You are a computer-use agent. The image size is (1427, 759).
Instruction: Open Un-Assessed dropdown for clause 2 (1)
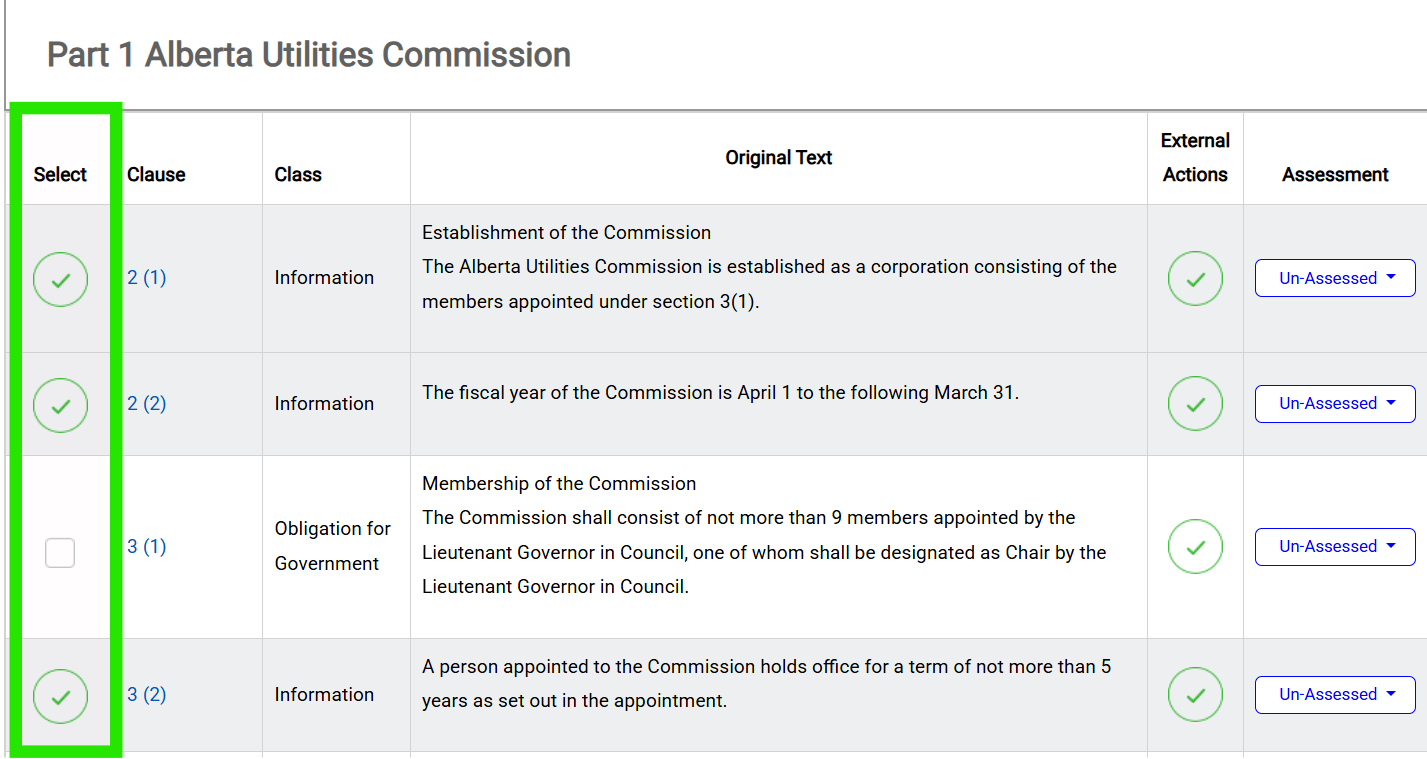click(x=1335, y=278)
